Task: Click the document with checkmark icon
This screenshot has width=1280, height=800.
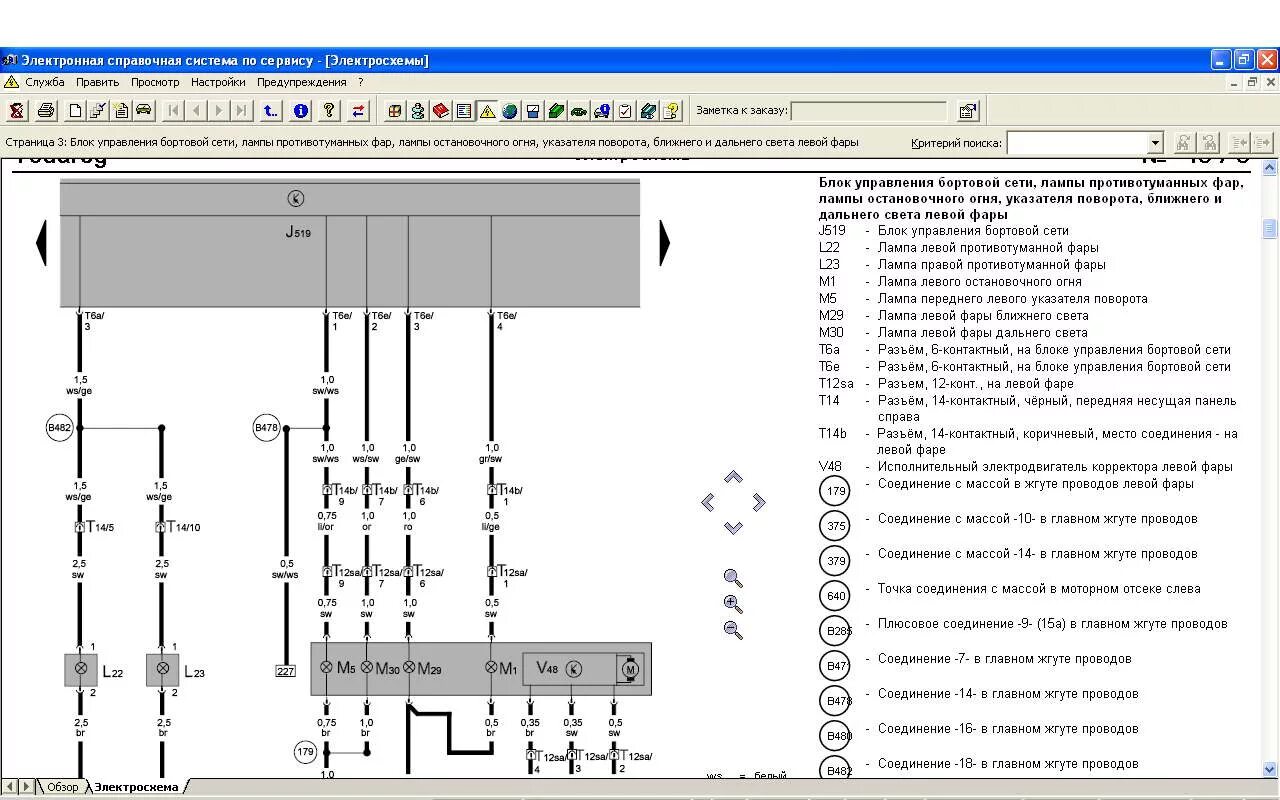Action: (98, 111)
